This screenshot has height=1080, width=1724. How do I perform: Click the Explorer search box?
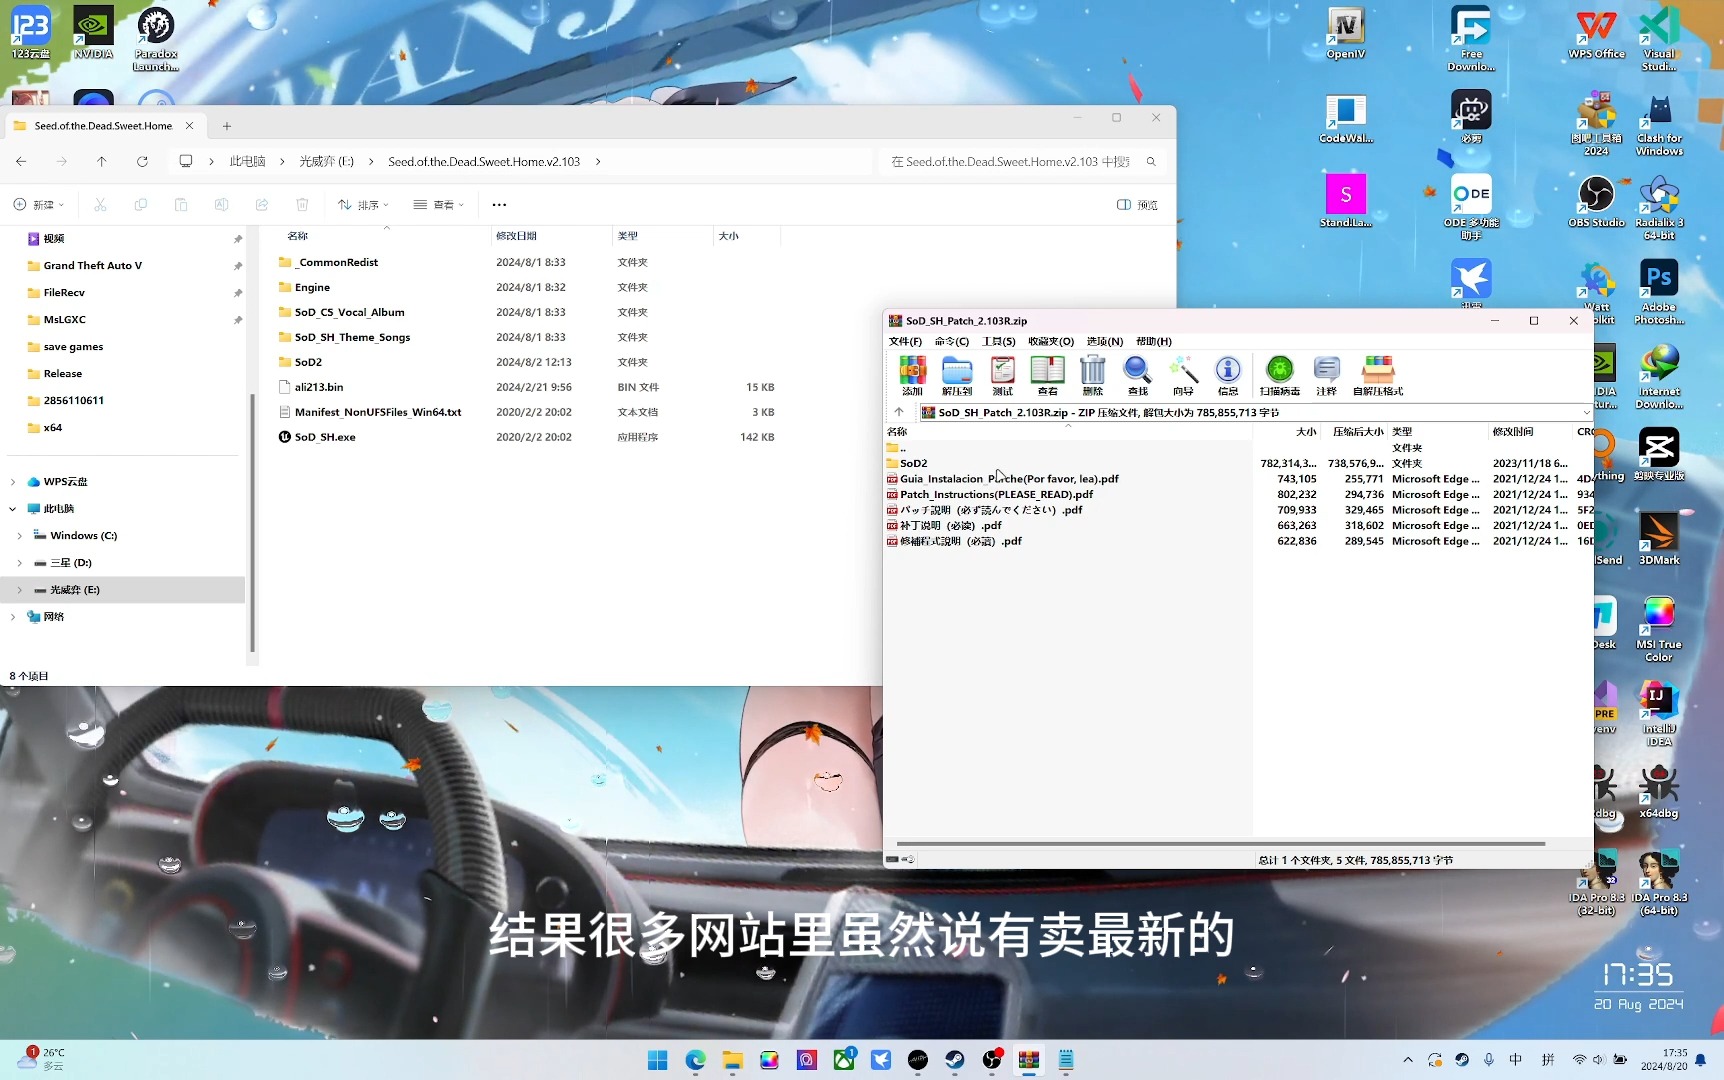(x=1023, y=161)
